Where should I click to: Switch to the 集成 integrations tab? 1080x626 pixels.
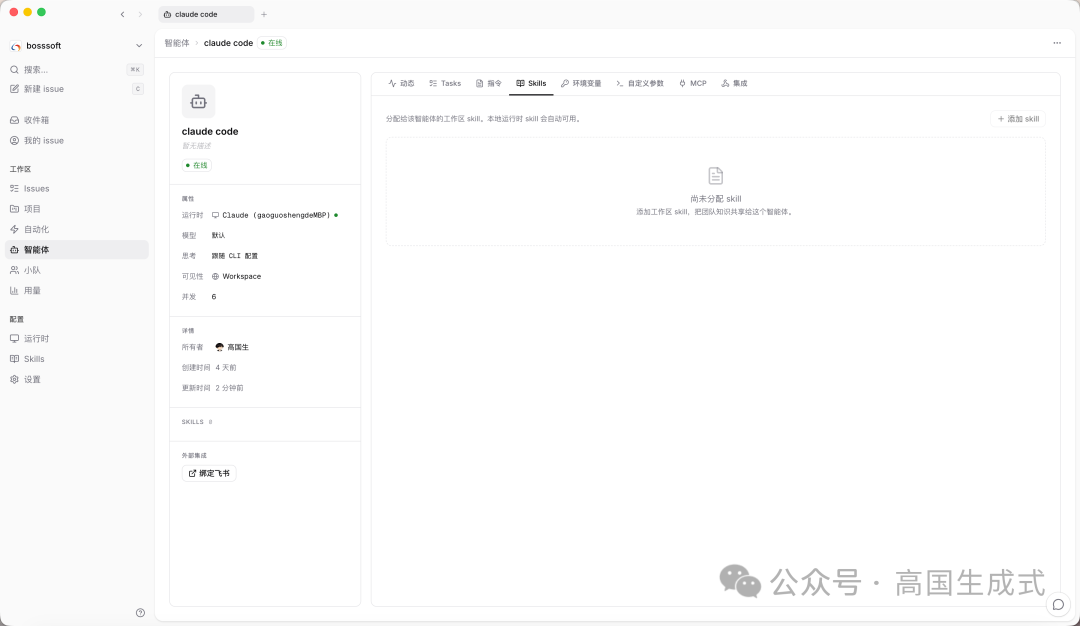[x=734, y=83]
